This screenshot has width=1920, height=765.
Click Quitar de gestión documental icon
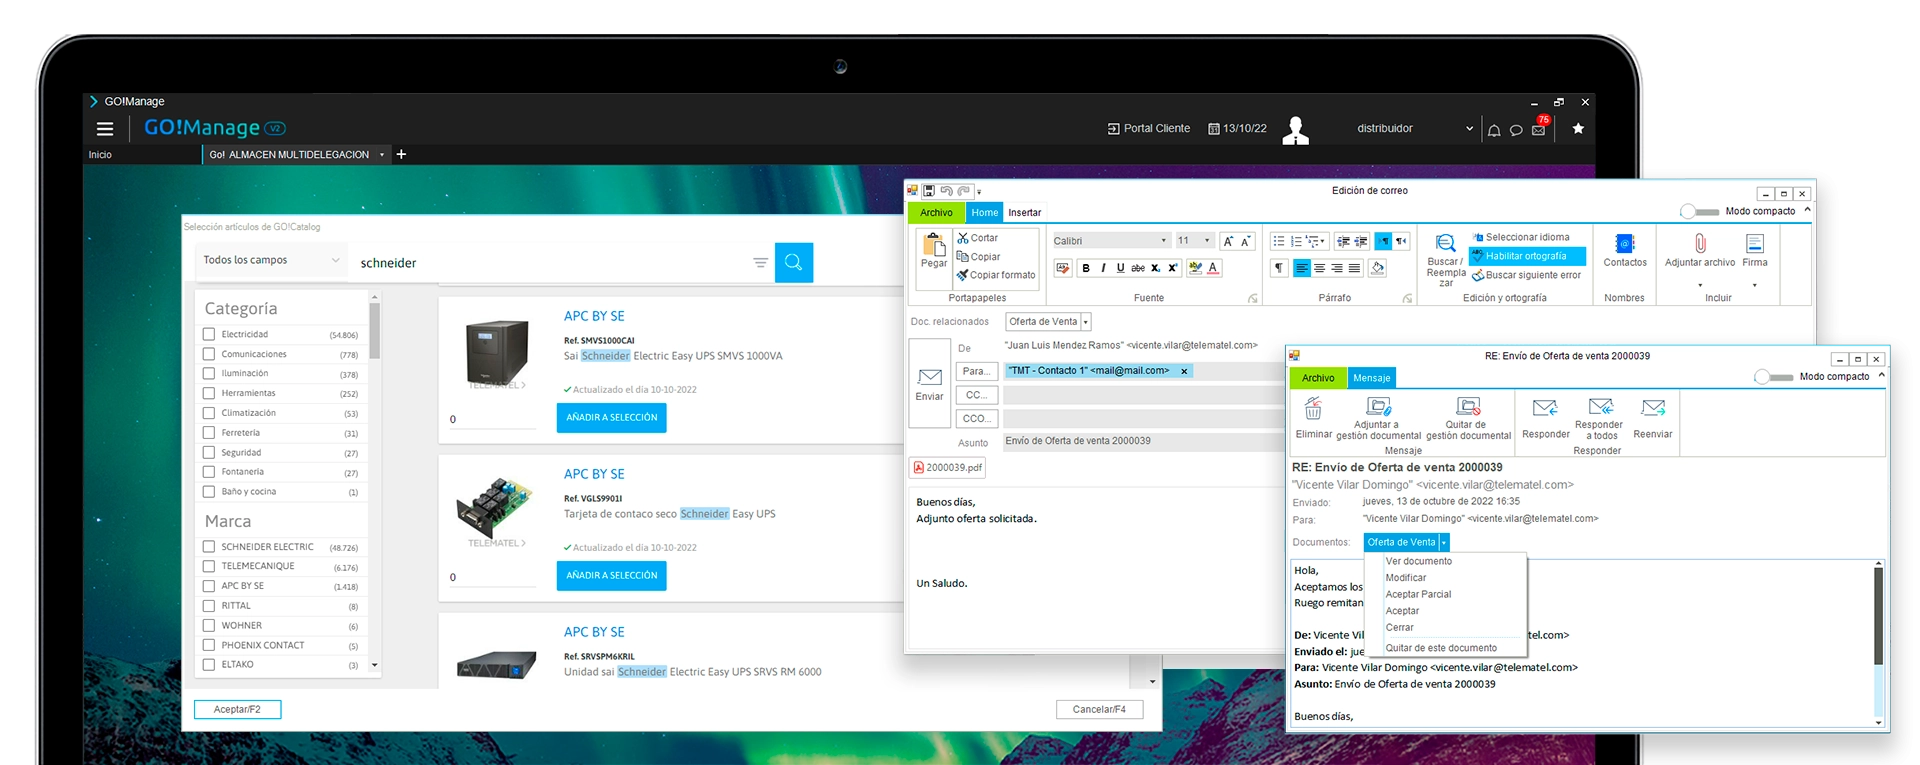[x=1468, y=418]
